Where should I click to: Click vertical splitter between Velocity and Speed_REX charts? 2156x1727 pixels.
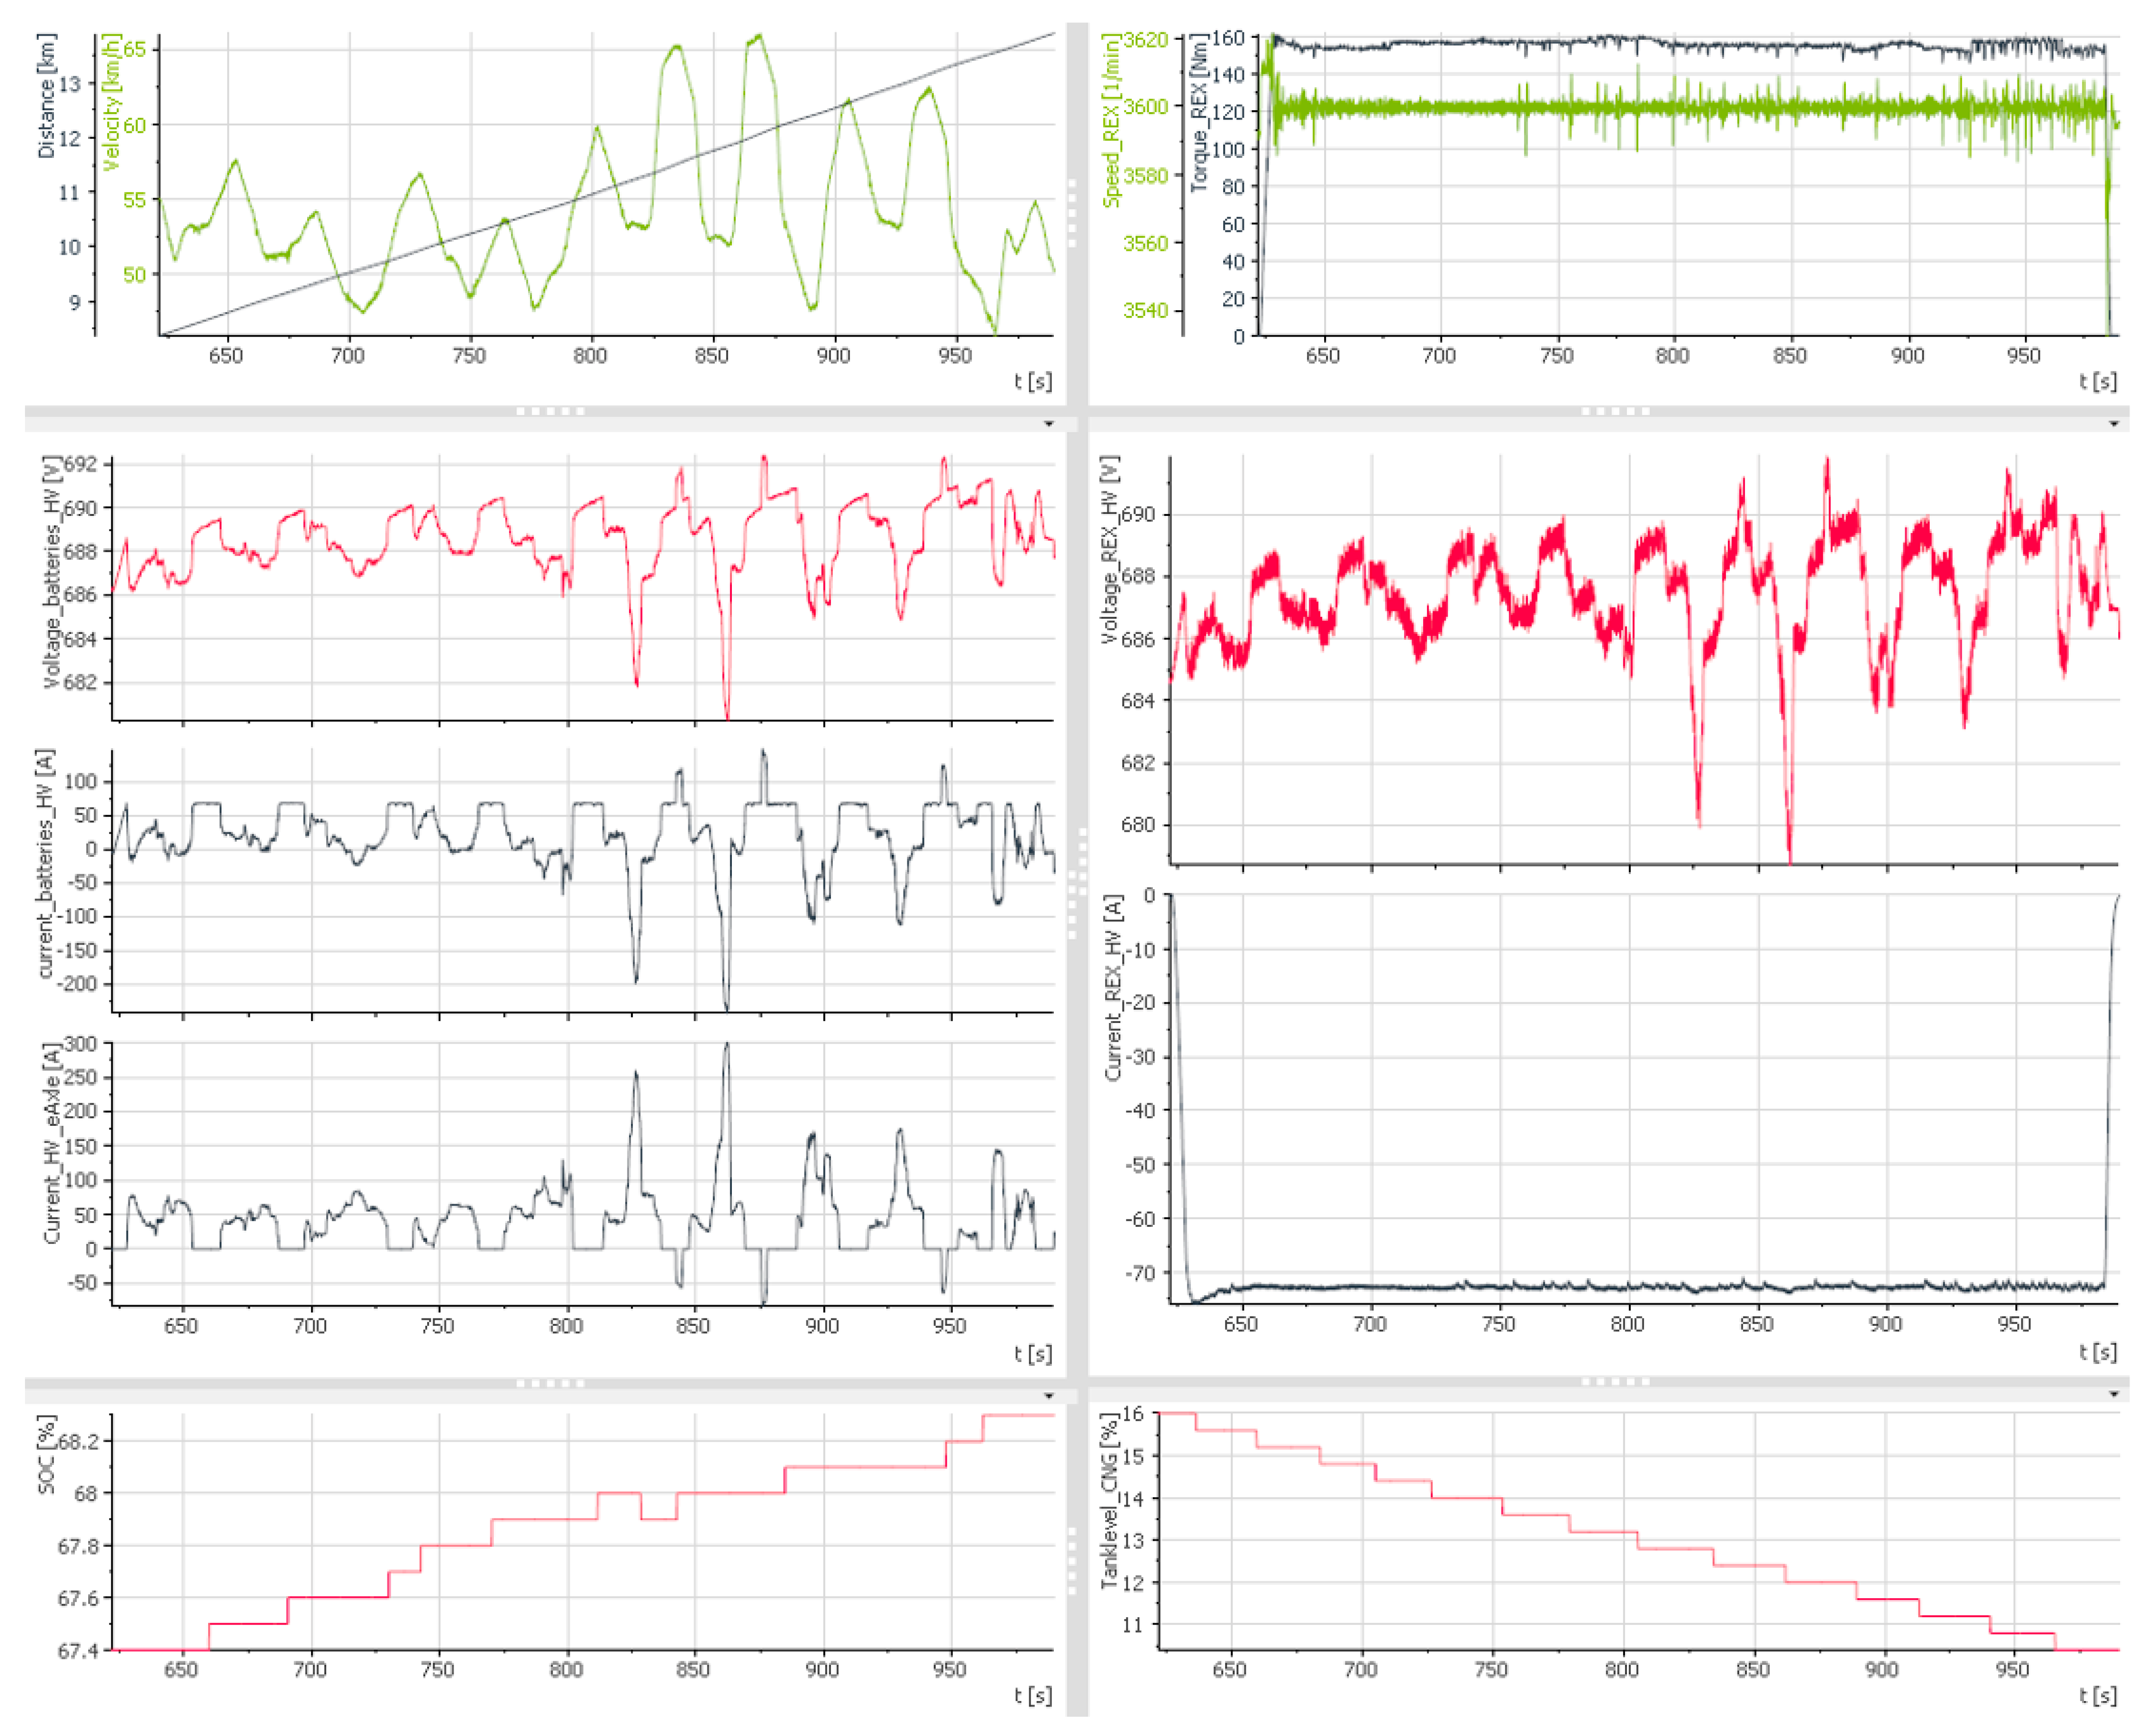pos(1072,213)
